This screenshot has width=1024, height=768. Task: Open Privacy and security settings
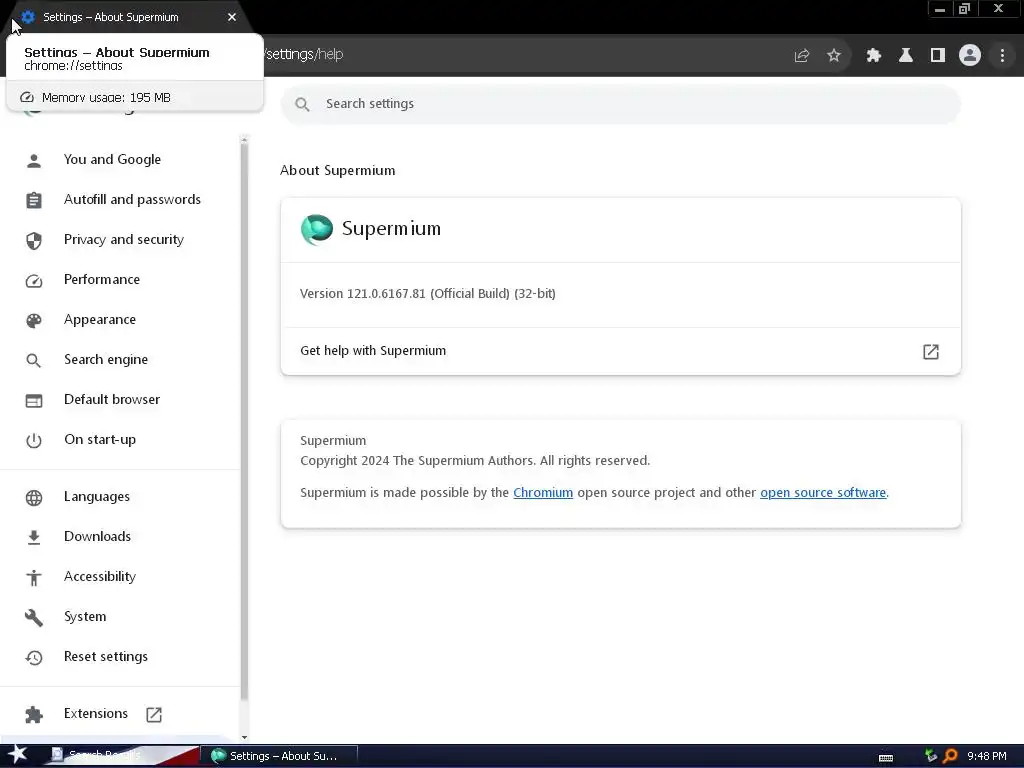pyautogui.click(x=121, y=240)
